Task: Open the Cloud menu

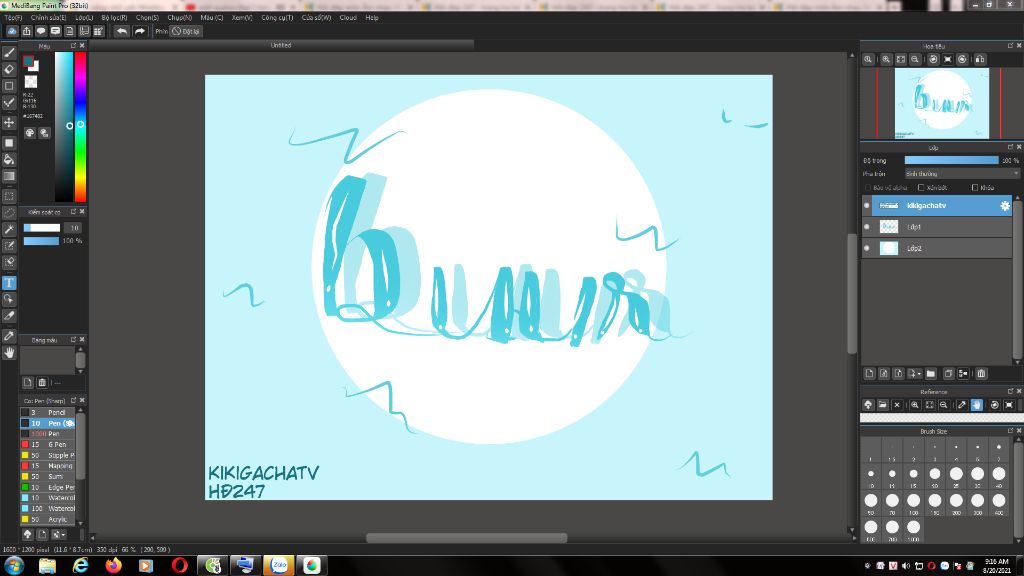Action: pyautogui.click(x=348, y=17)
